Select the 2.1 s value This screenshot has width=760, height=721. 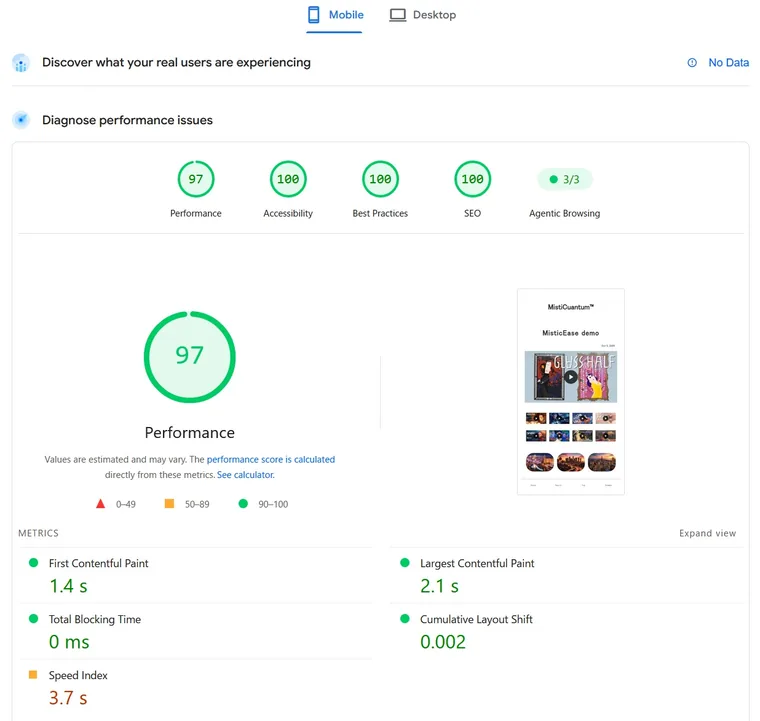click(x=439, y=586)
